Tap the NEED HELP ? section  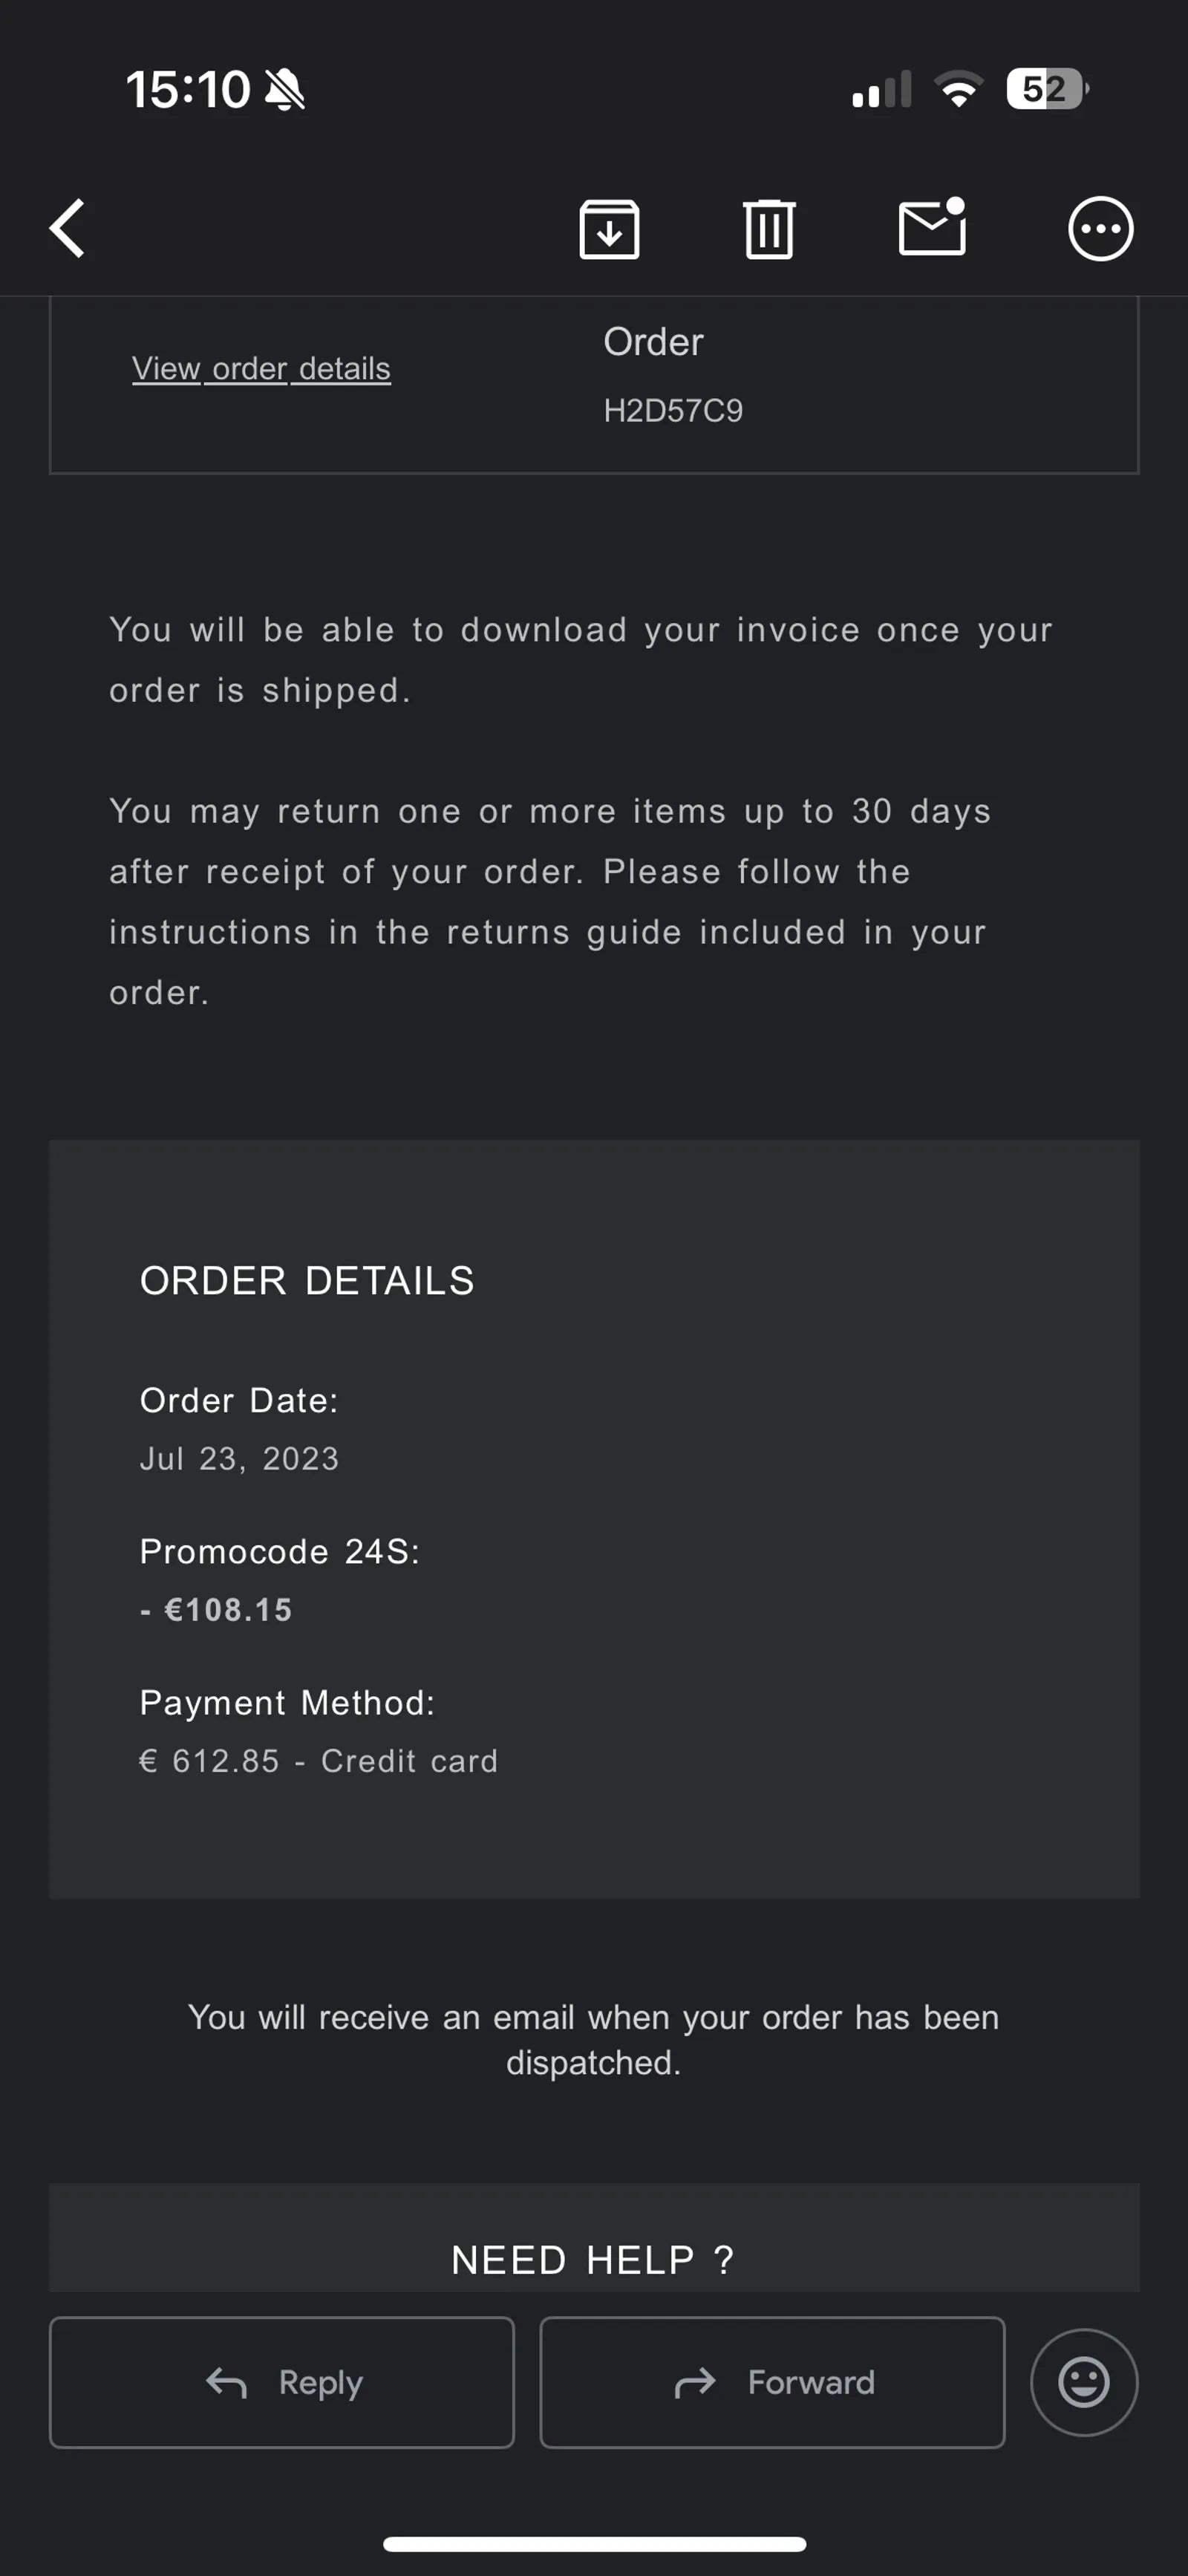(x=594, y=2260)
